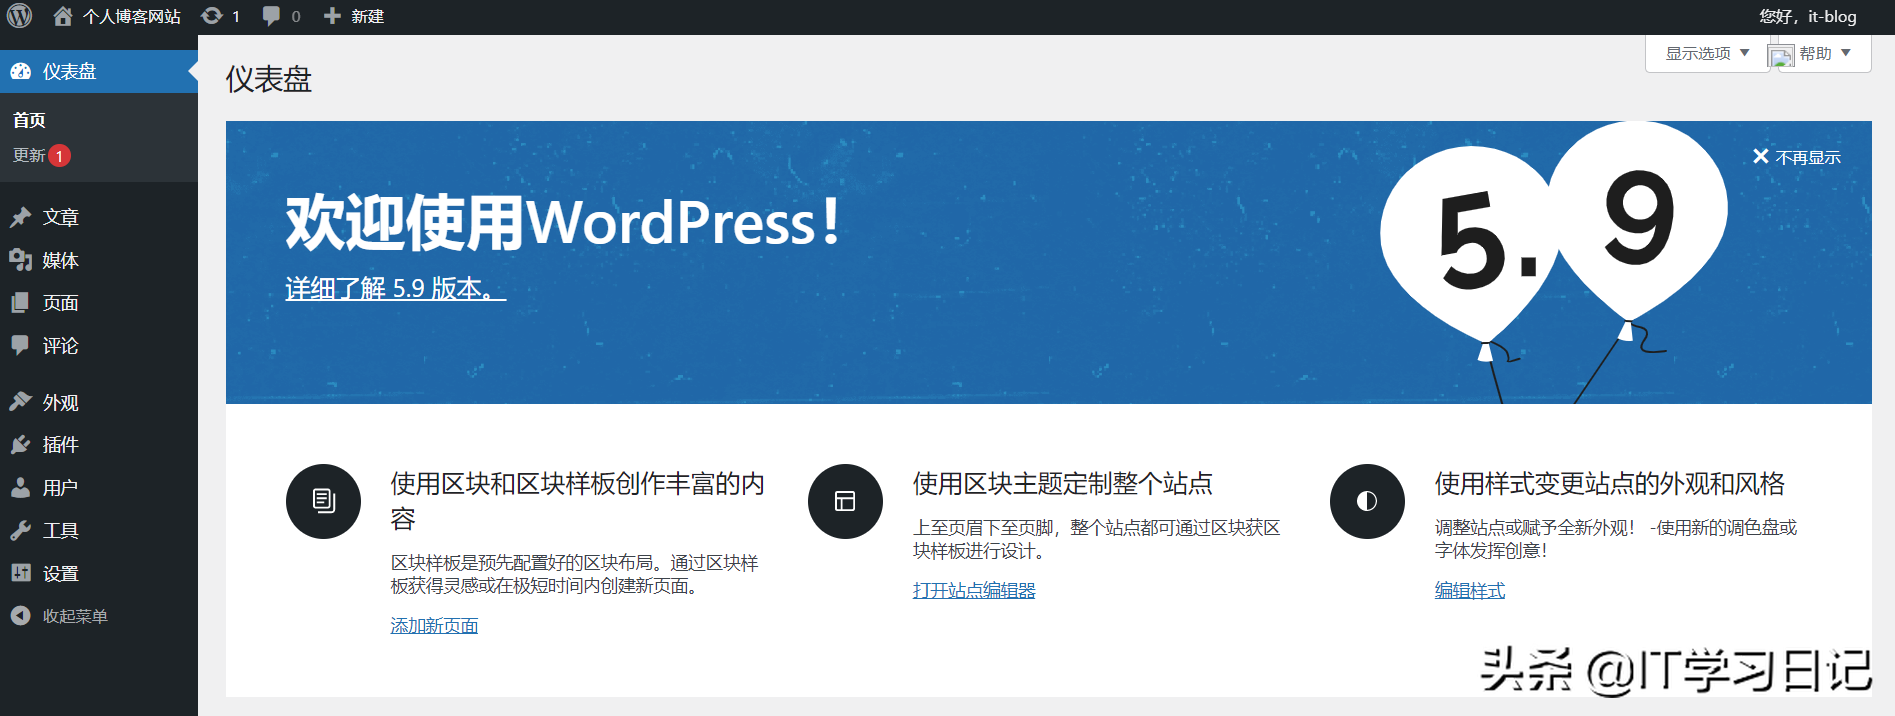This screenshot has height=716, width=1895.
Task: Click the 编辑样式 link
Action: [1470, 590]
